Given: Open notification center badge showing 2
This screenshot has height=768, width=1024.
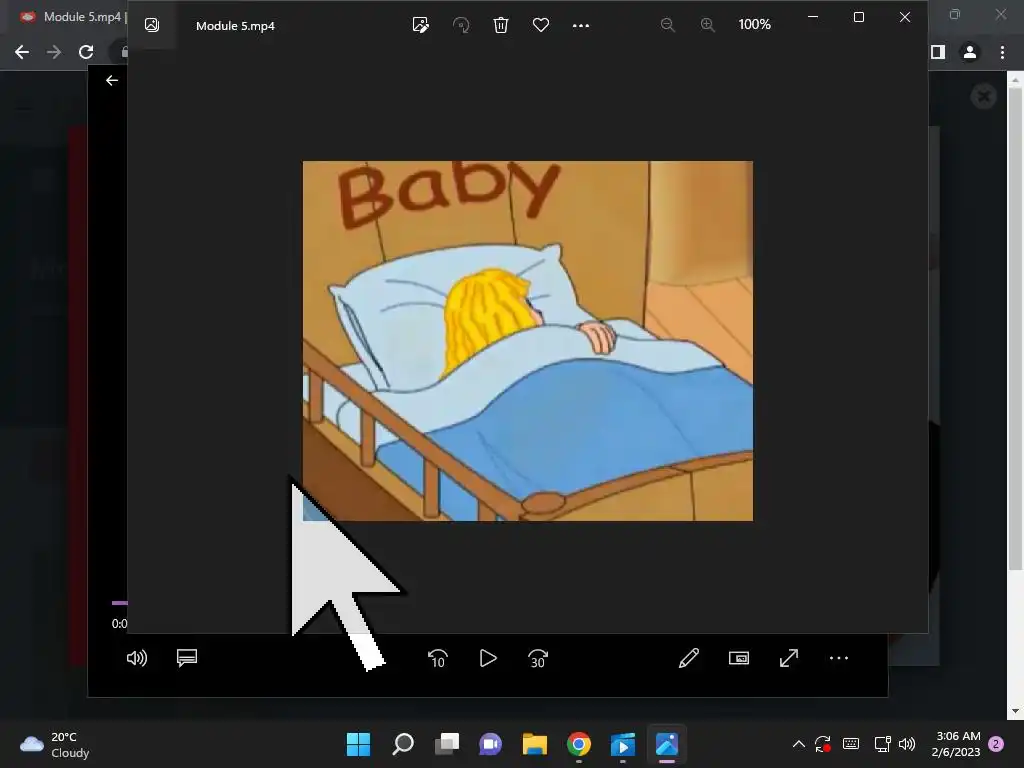Looking at the screenshot, I should point(996,744).
